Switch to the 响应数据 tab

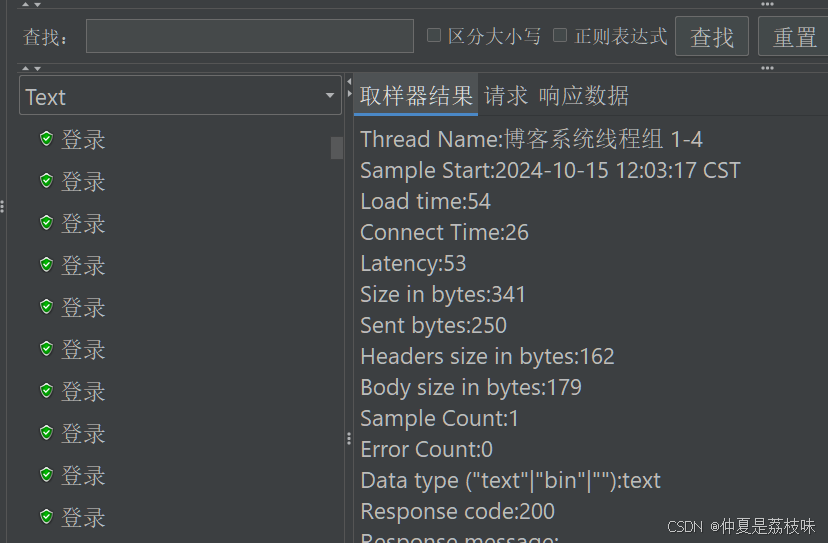click(584, 96)
